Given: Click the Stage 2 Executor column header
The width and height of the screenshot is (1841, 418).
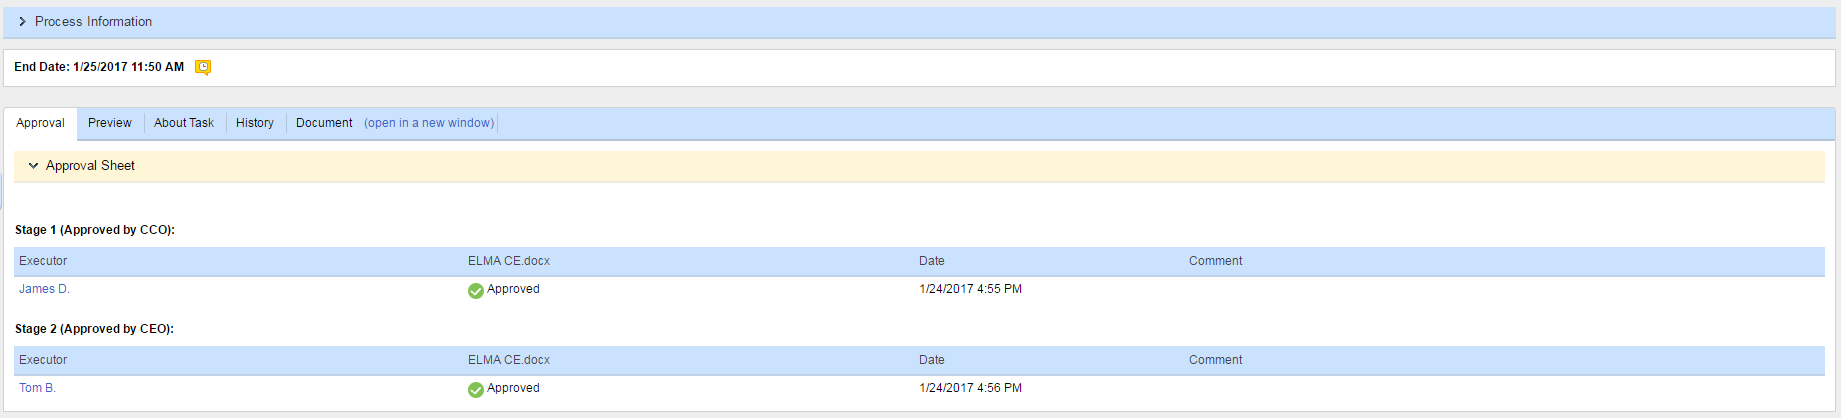Looking at the screenshot, I should pyautogui.click(x=43, y=360).
